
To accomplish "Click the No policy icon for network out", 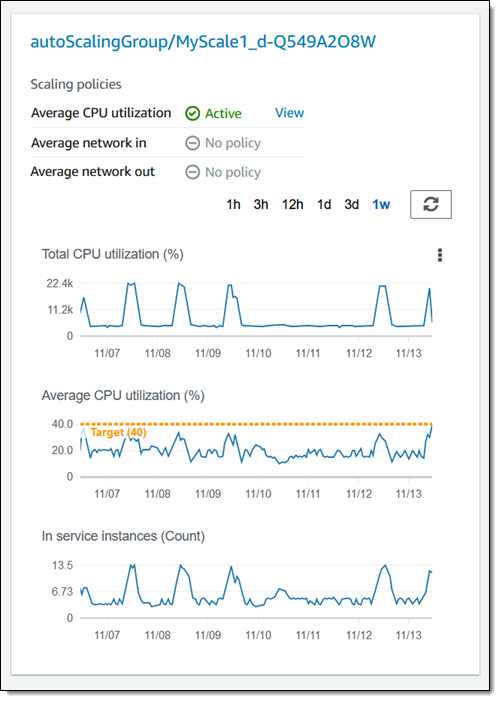I will point(192,172).
